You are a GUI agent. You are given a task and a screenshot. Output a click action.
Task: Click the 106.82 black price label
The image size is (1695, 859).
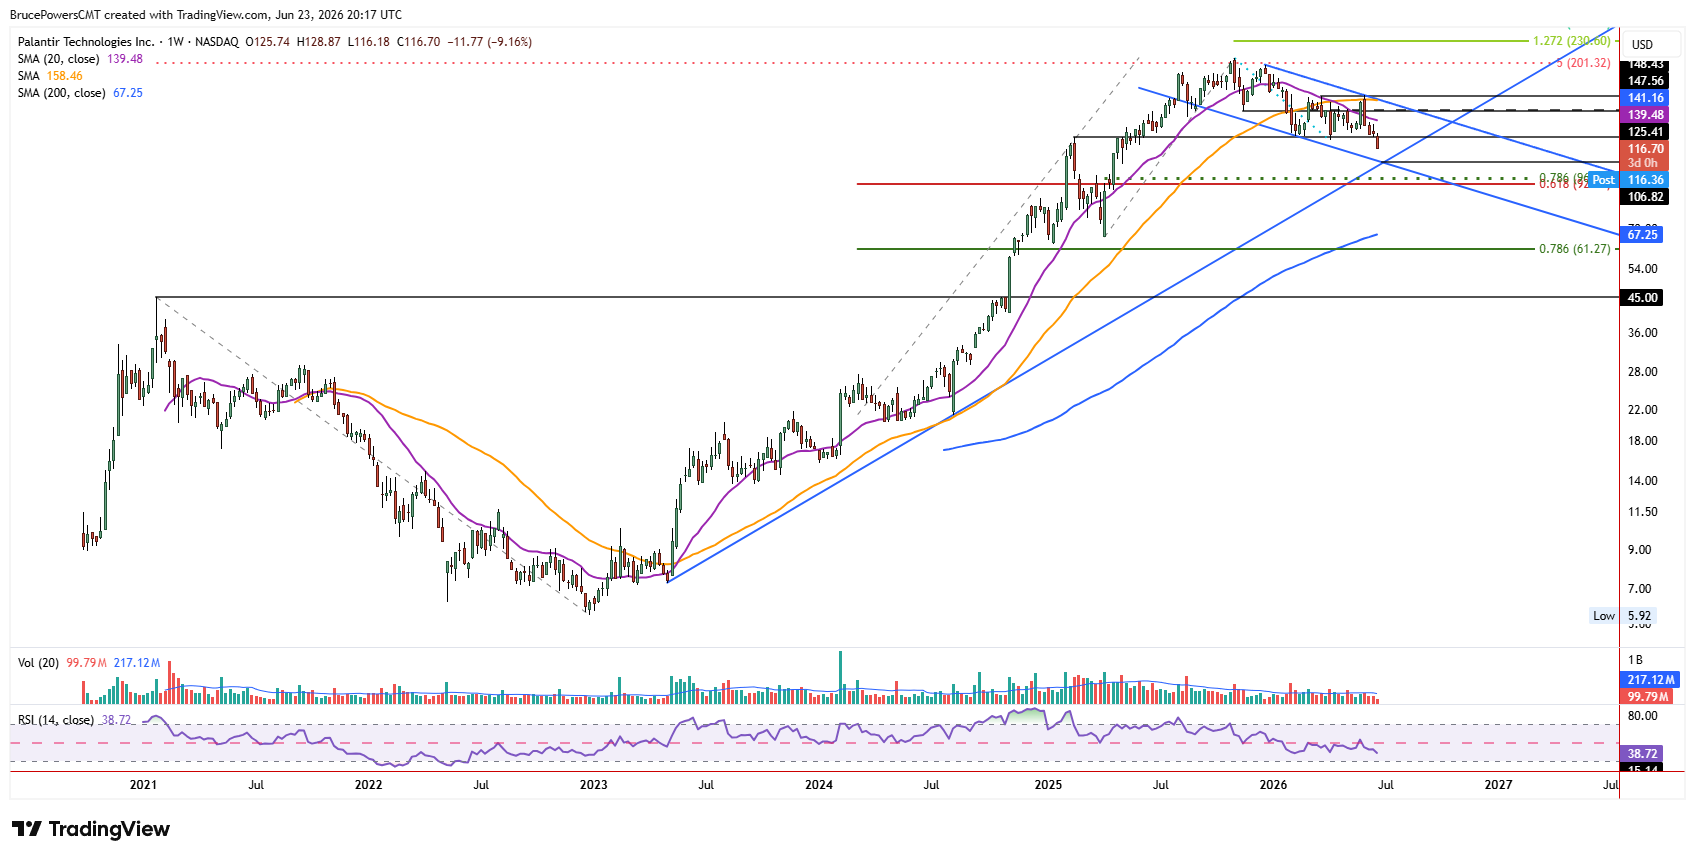pos(1644,197)
